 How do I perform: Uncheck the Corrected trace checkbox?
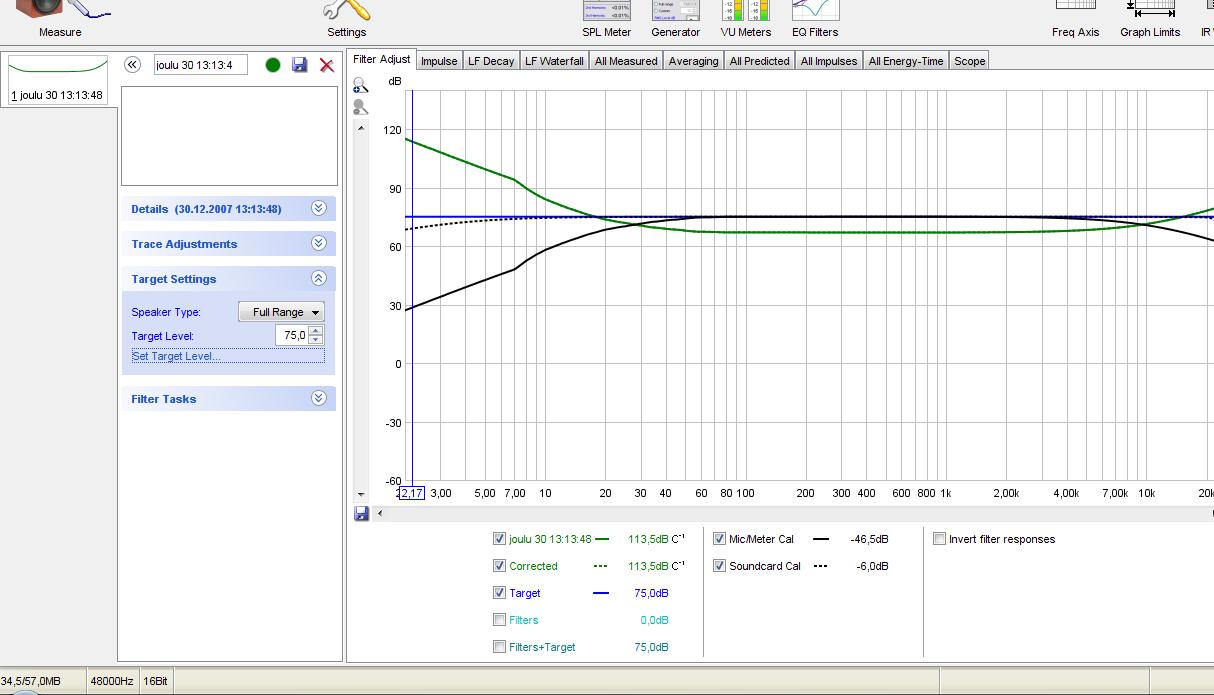tap(500, 566)
